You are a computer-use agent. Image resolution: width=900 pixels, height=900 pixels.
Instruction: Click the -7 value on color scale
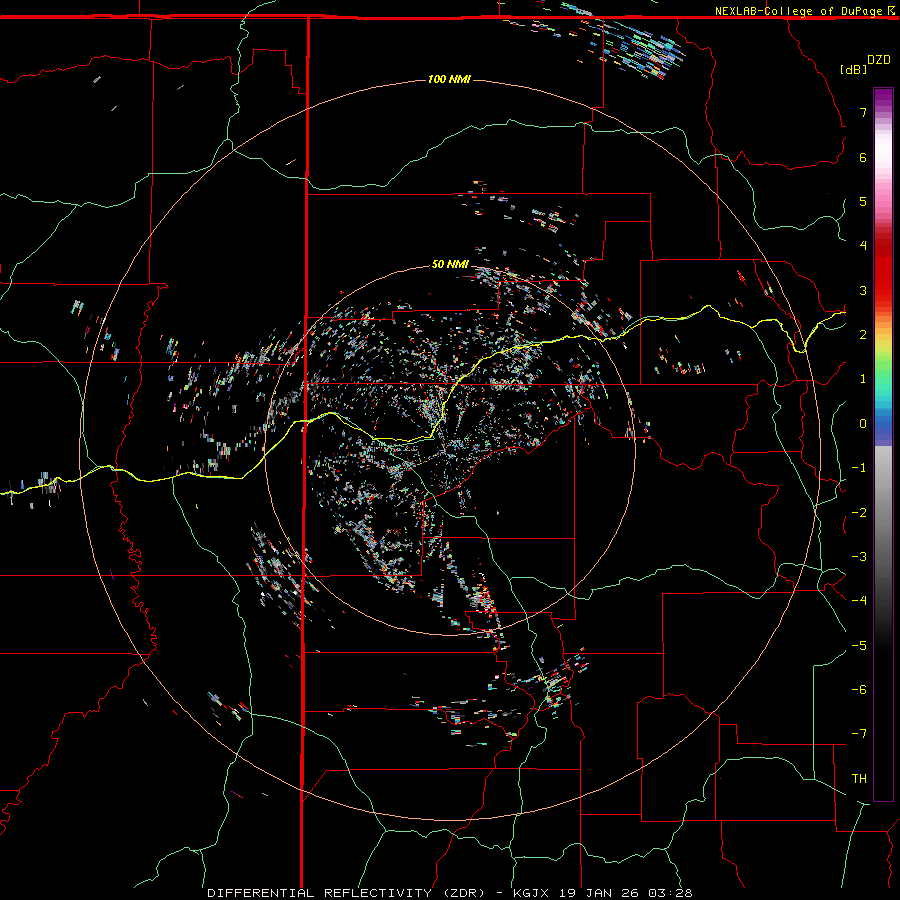point(859,734)
